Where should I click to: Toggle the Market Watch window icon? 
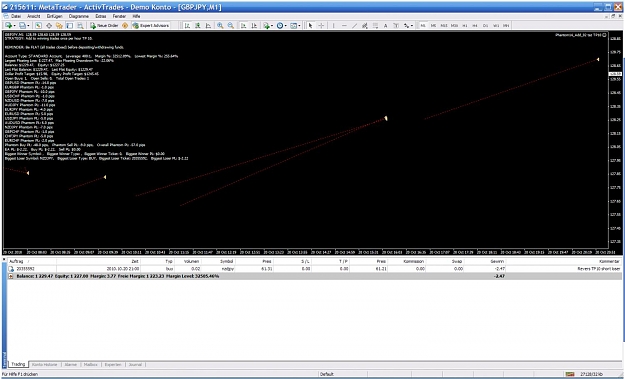38,26
